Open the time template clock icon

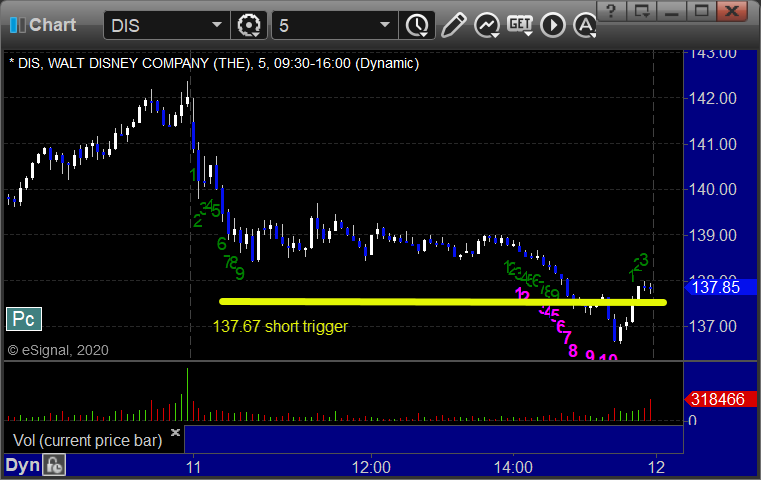pyautogui.click(x=417, y=25)
